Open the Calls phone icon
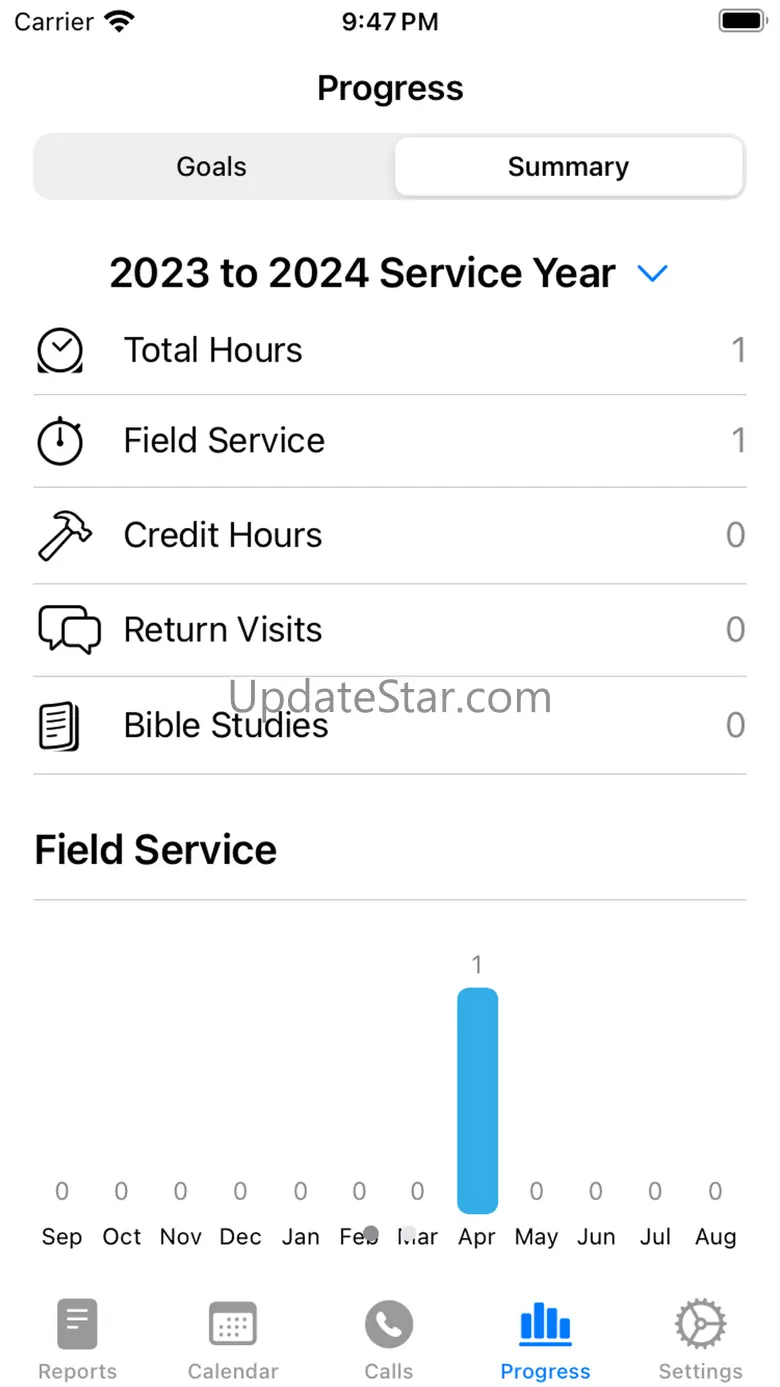Image resolution: width=780 pixels, height=1387 pixels. tap(389, 1324)
